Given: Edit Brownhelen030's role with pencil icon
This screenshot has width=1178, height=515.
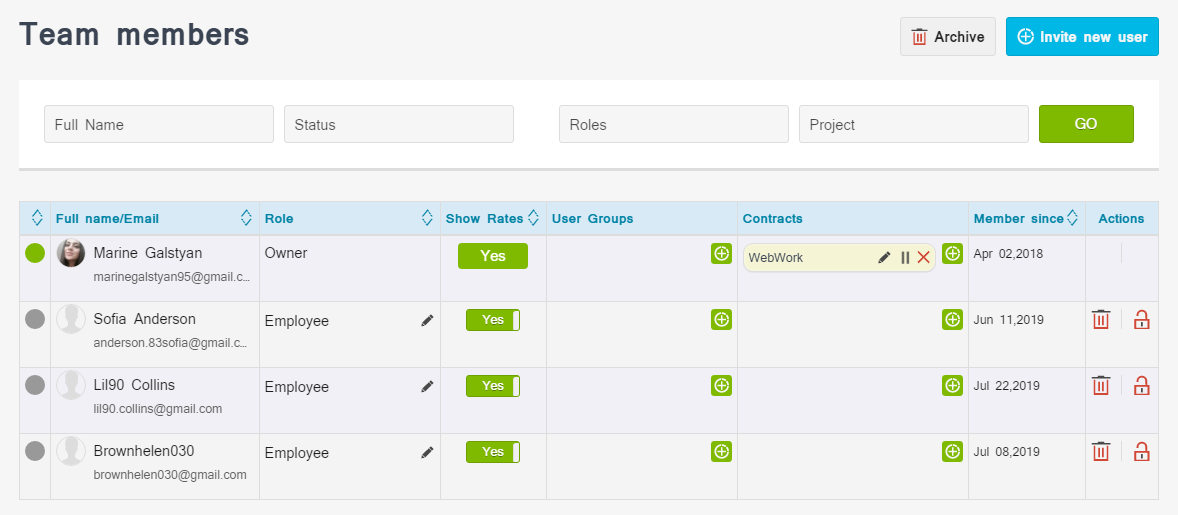Looking at the screenshot, I should pos(427,453).
